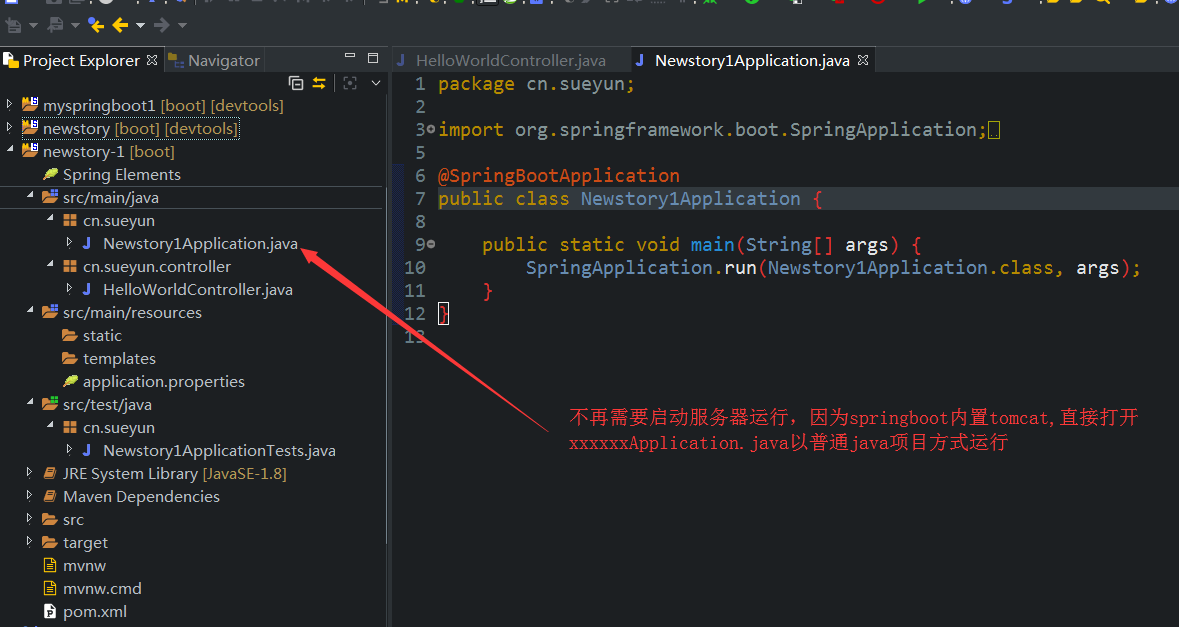Click the src/main/java source folder icon
The height and width of the screenshot is (627, 1179).
pos(50,197)
